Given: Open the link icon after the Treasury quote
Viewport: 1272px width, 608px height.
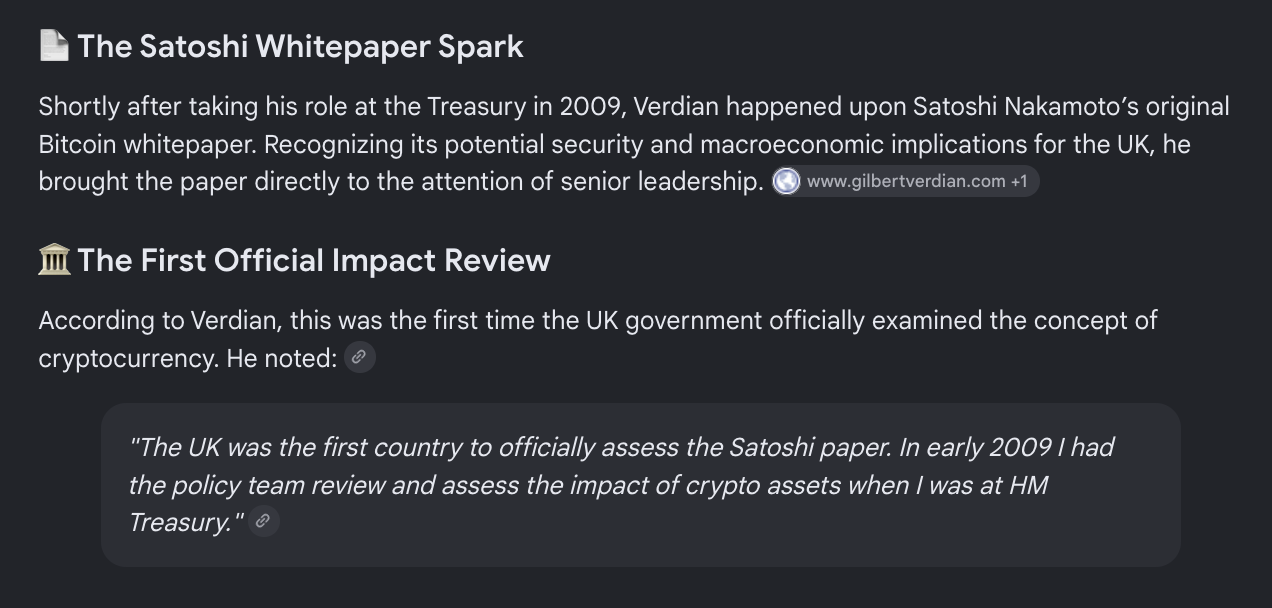Looking at the screenshot, I should [263, 521].
